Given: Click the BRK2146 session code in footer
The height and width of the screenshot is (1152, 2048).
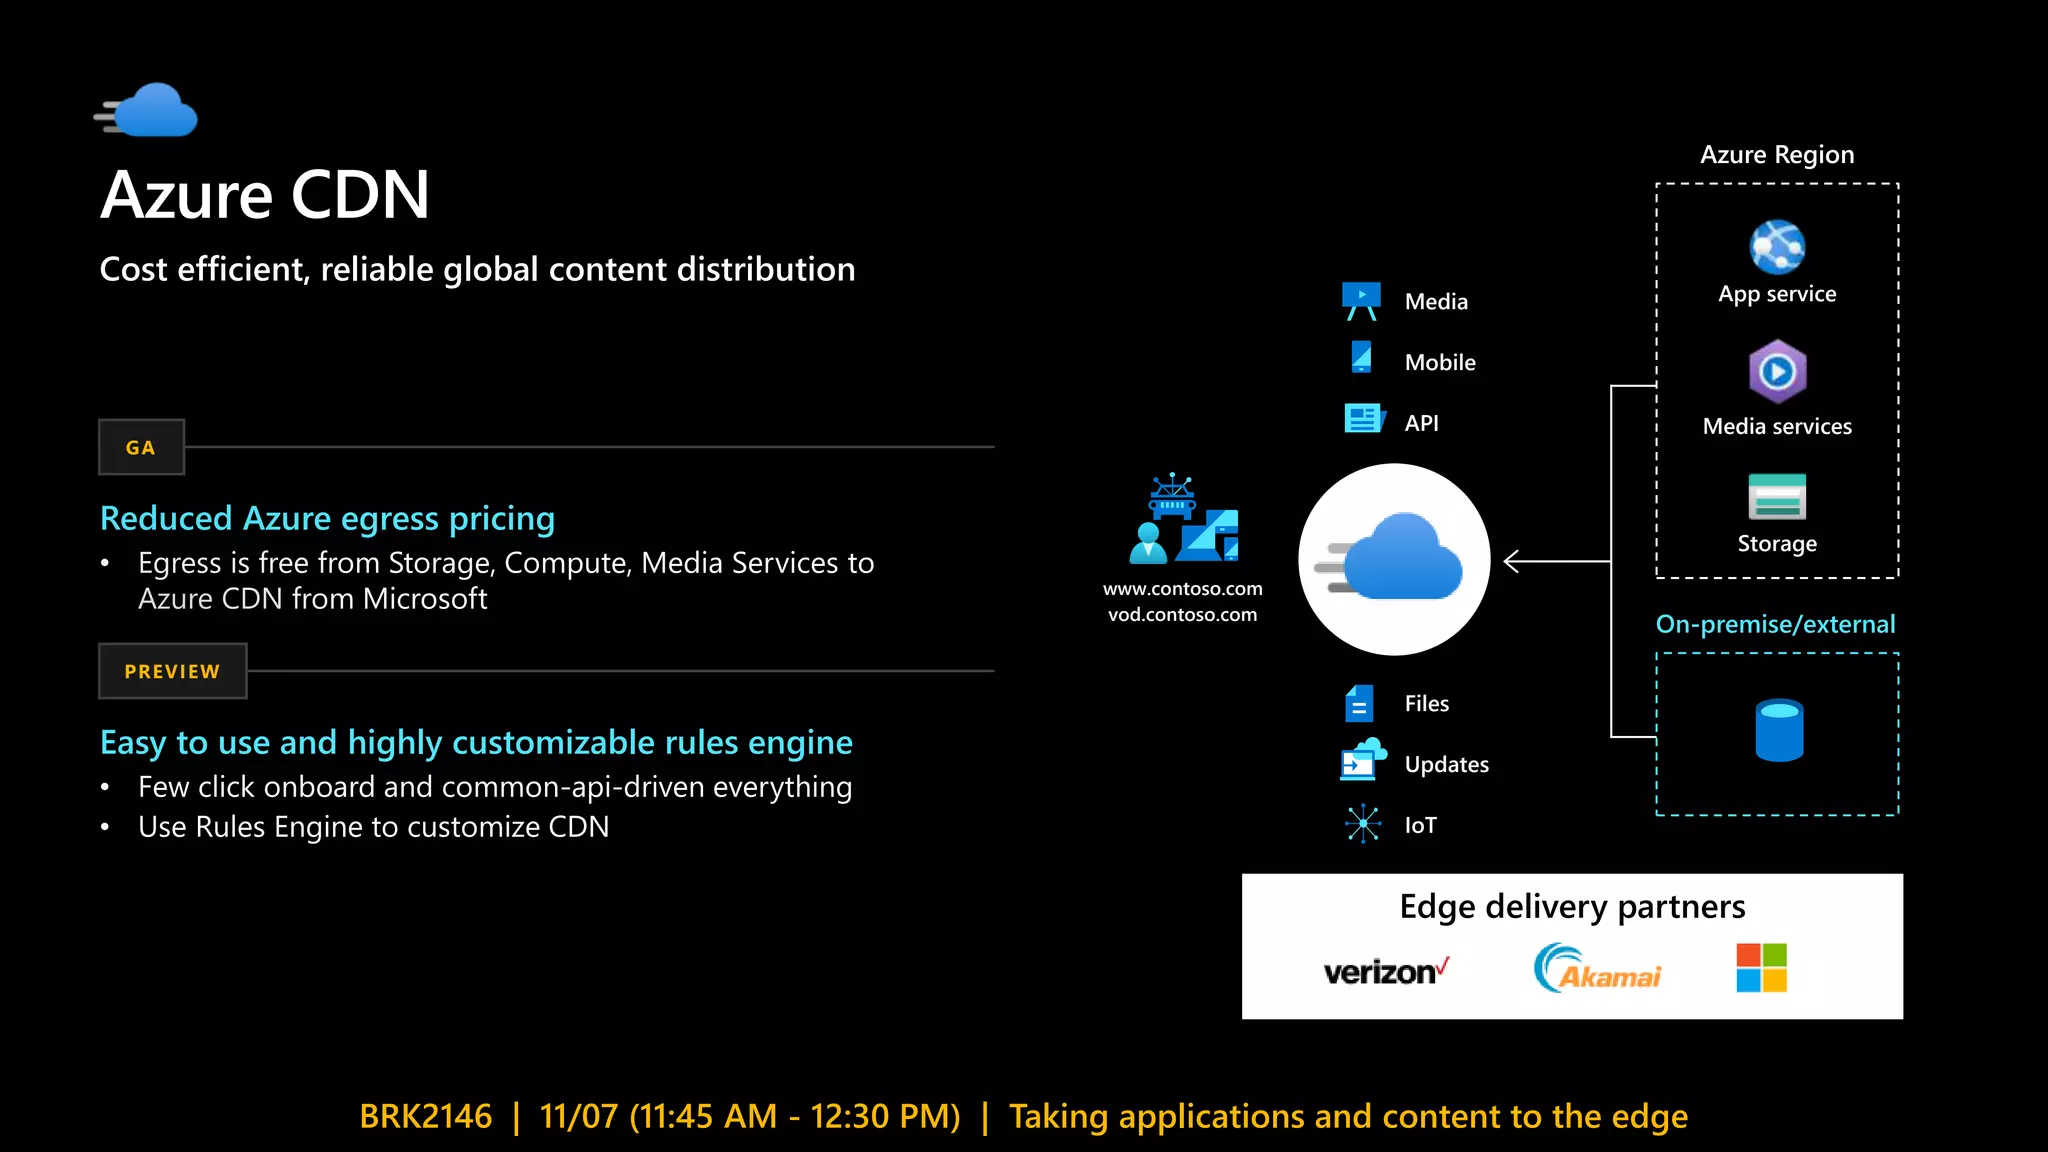Looking at the screenshot, I should (426, 1116).
